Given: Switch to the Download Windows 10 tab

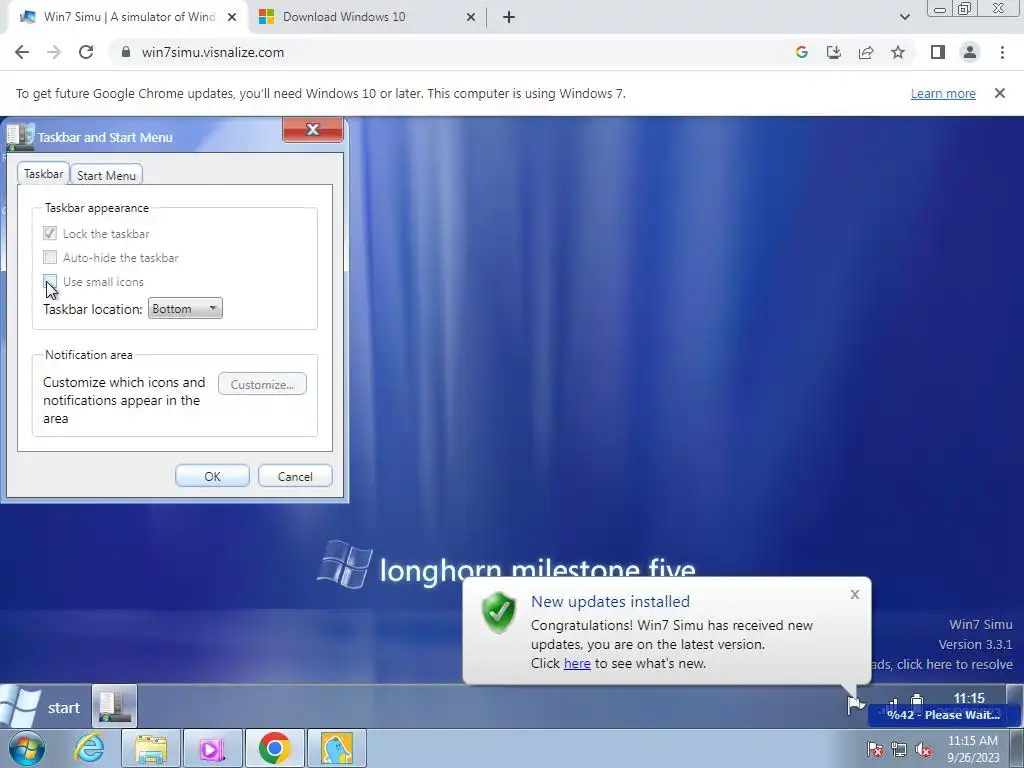Looking at the screenshot, I should click(367, 18).
